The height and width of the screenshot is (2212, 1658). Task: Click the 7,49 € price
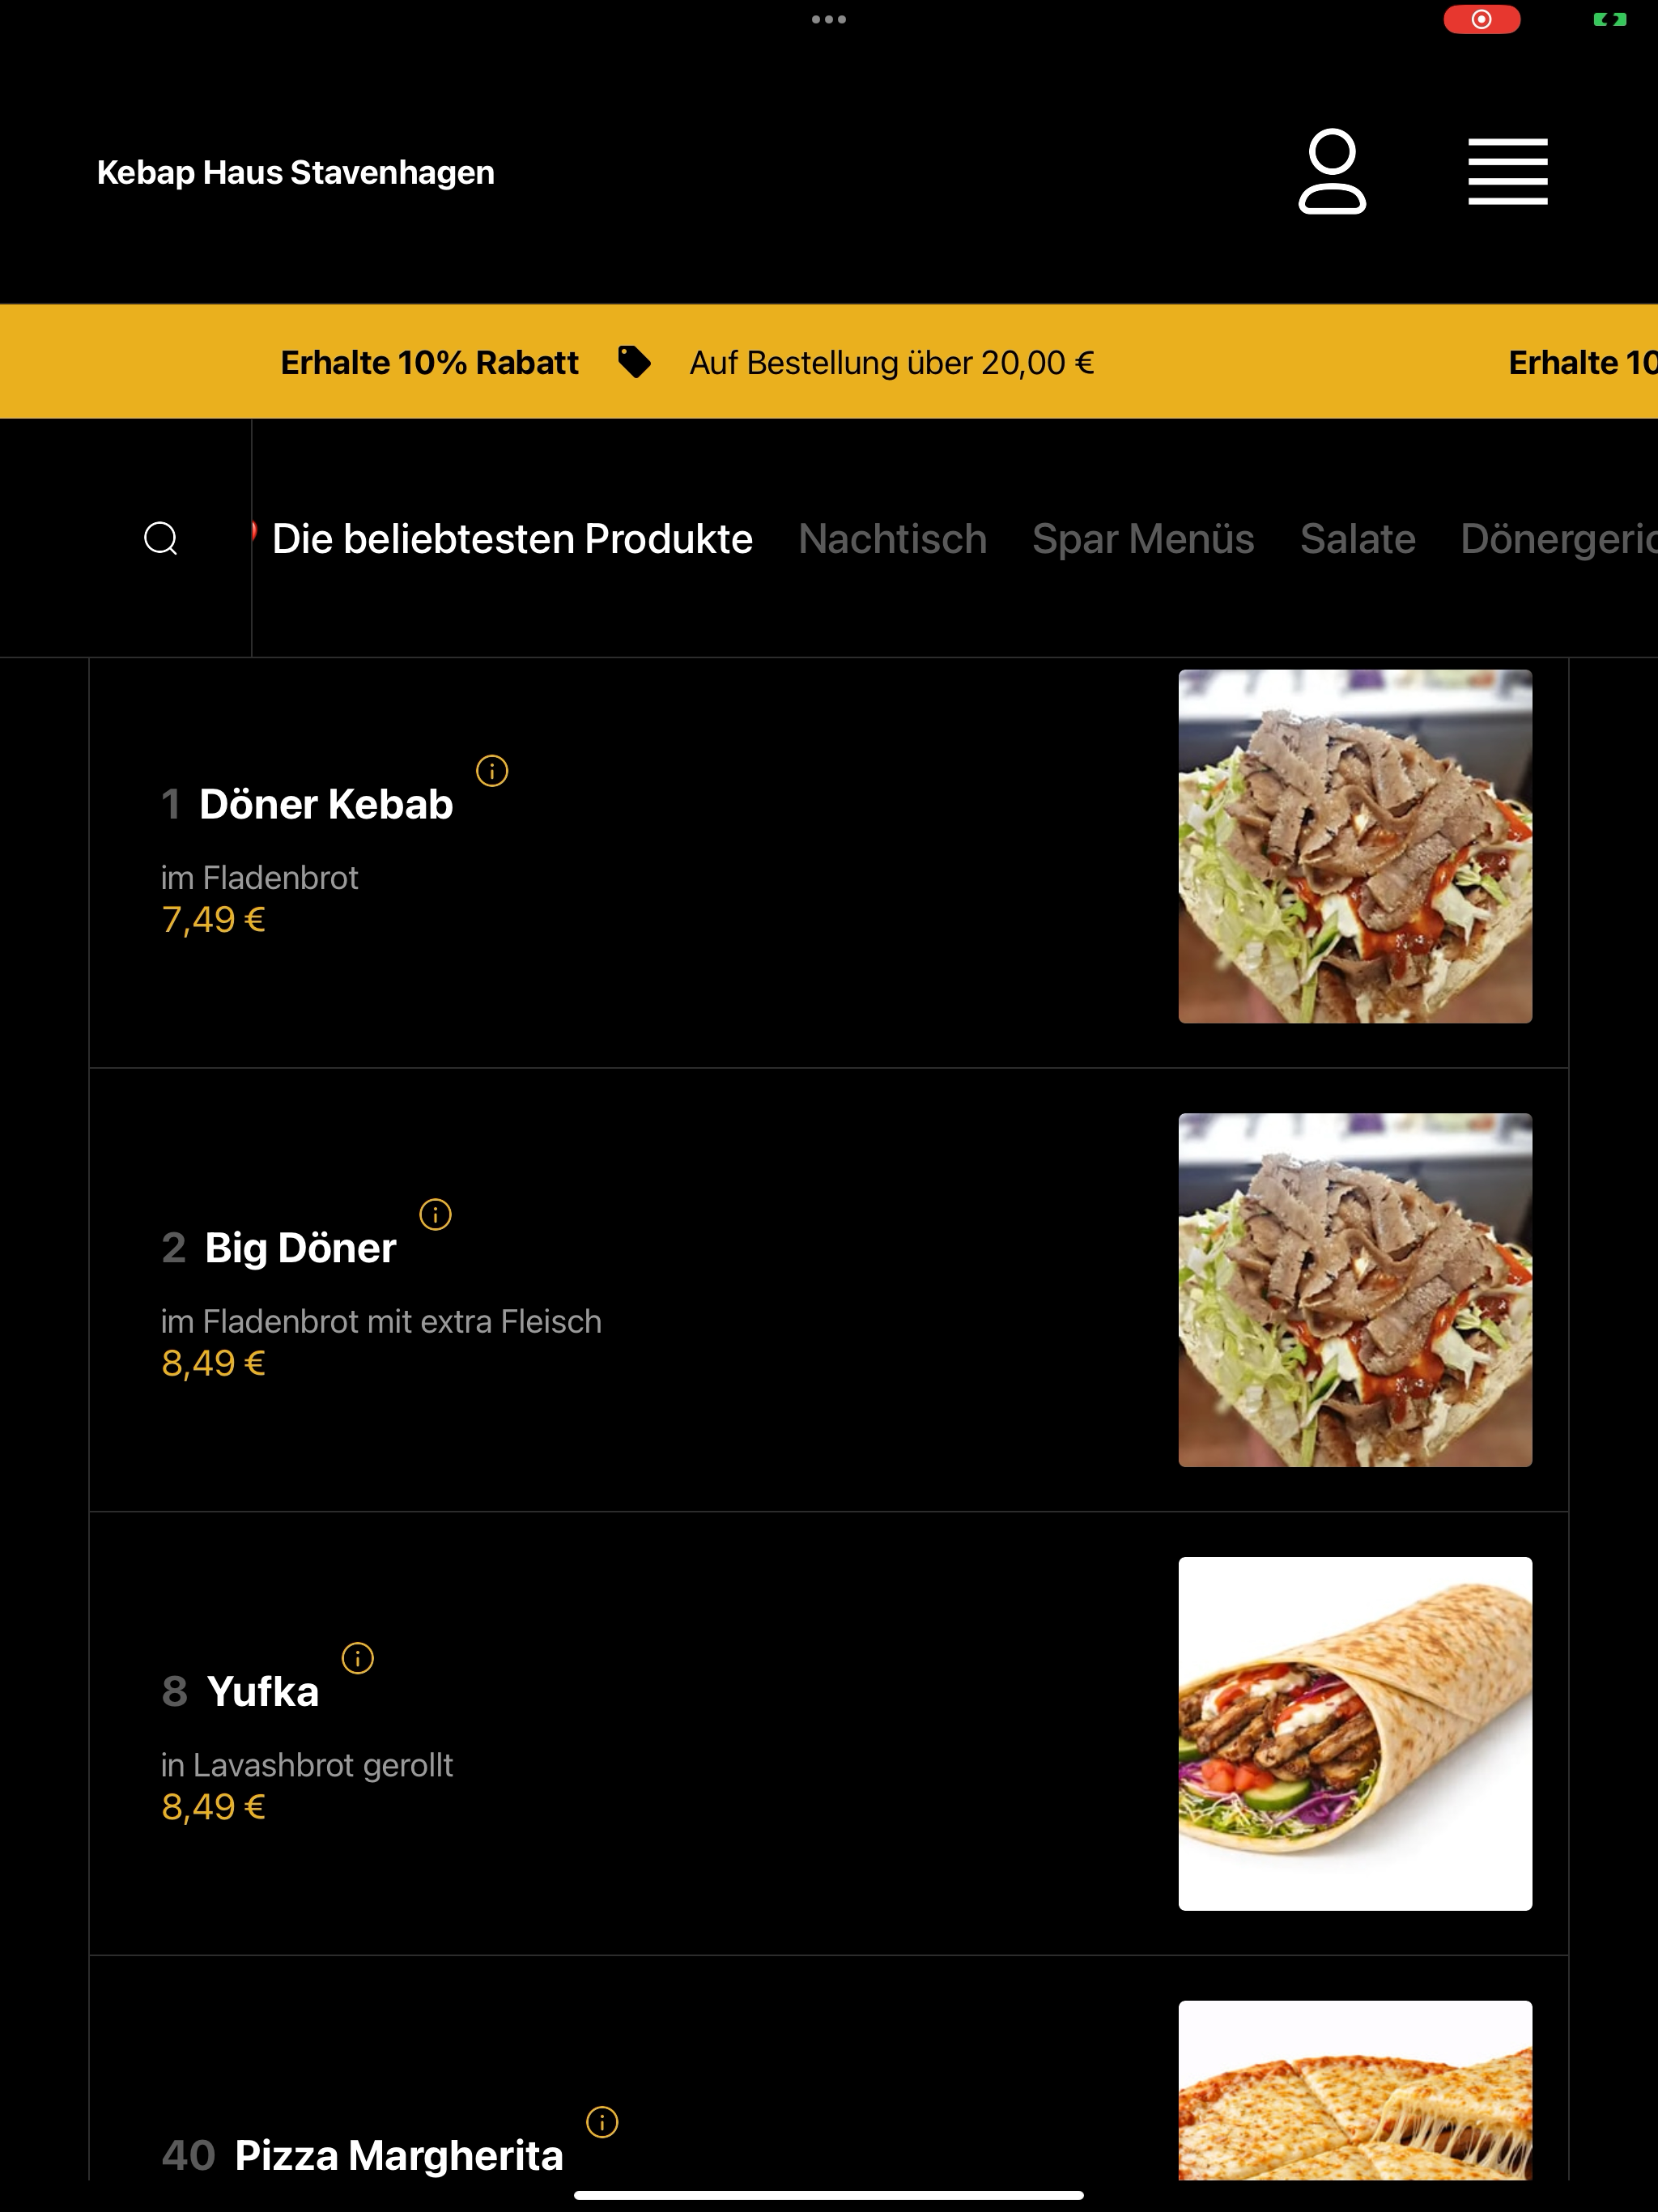[213, 919]
